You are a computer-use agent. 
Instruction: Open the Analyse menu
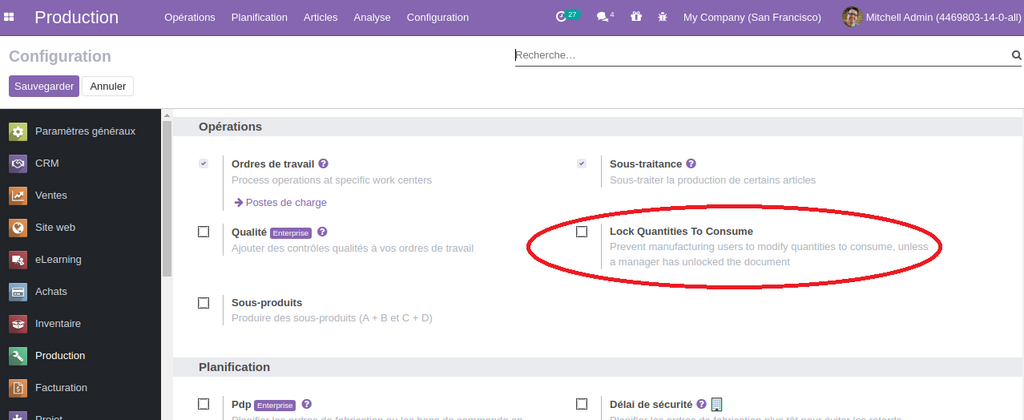[x=372, y=17]
